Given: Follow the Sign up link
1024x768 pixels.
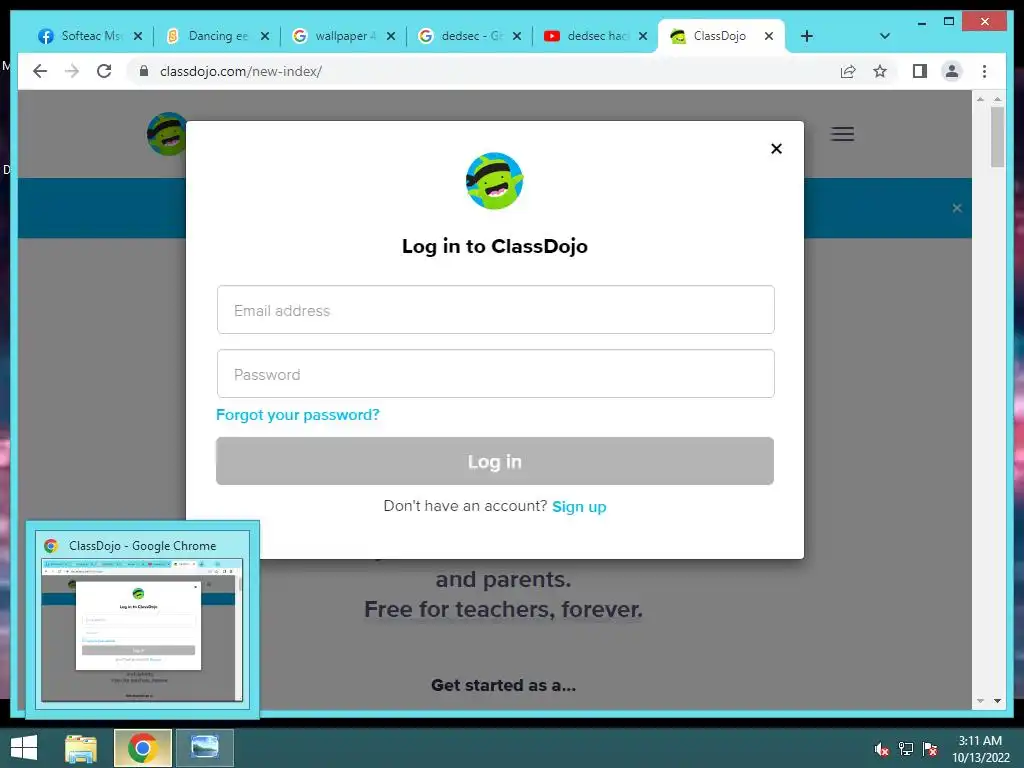Looking at the screenshot, I should [x=579, y=507].
